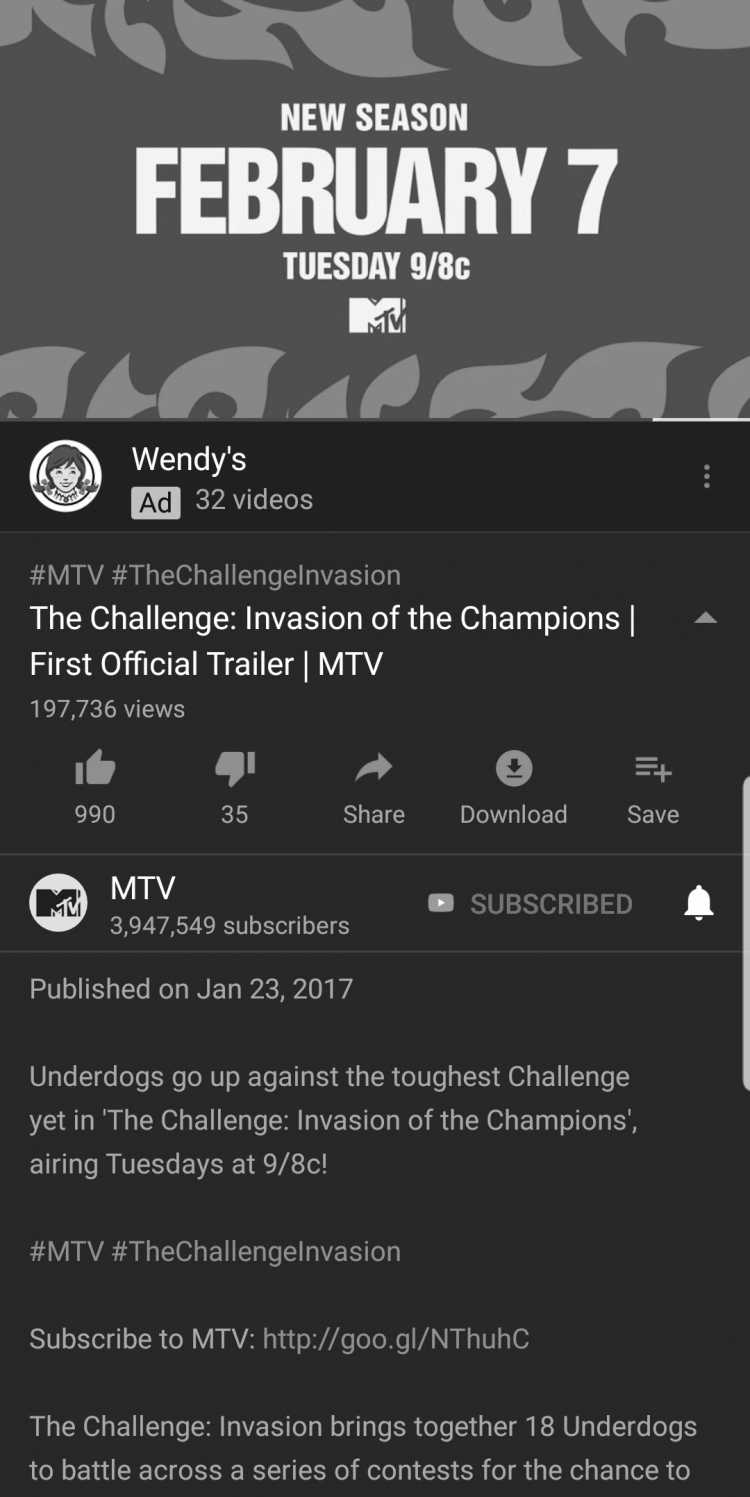Click the scrollbar on the right edge
The height and width of the screenshot is (1497, 750).
click(745, 932)
